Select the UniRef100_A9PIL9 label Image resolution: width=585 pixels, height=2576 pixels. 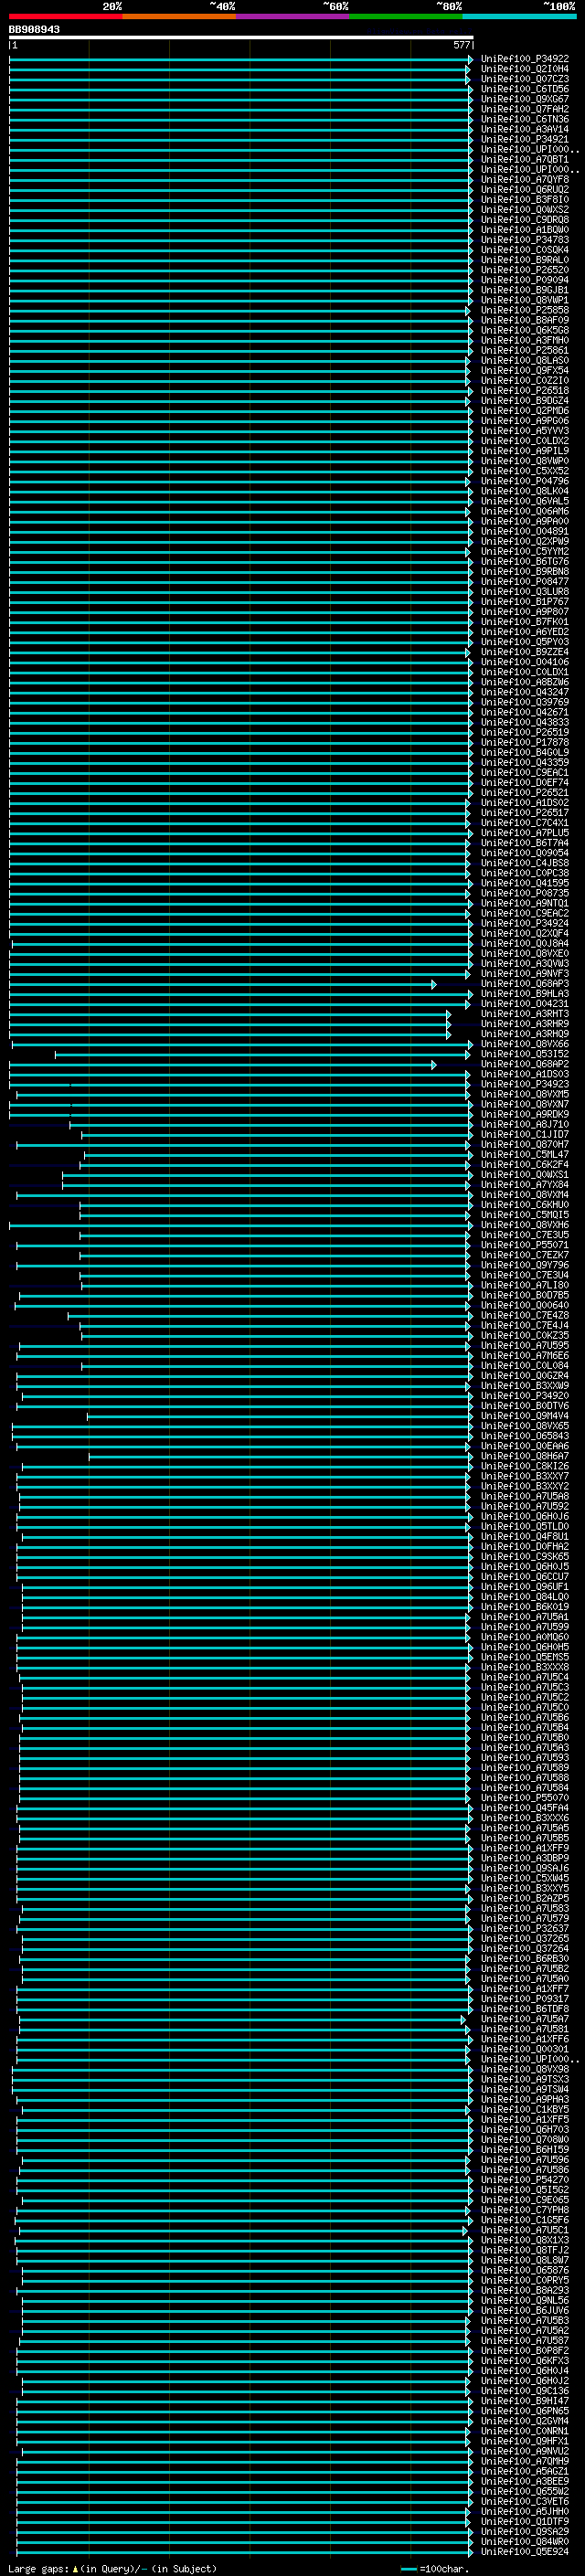525,451
